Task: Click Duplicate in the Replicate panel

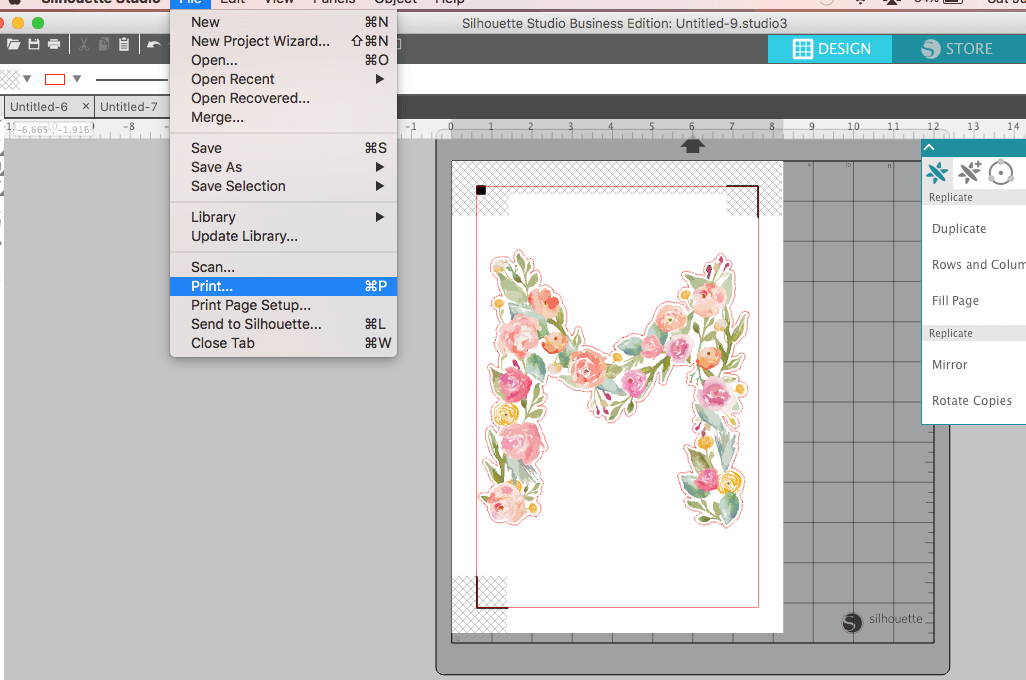Action: pos(959,228)
